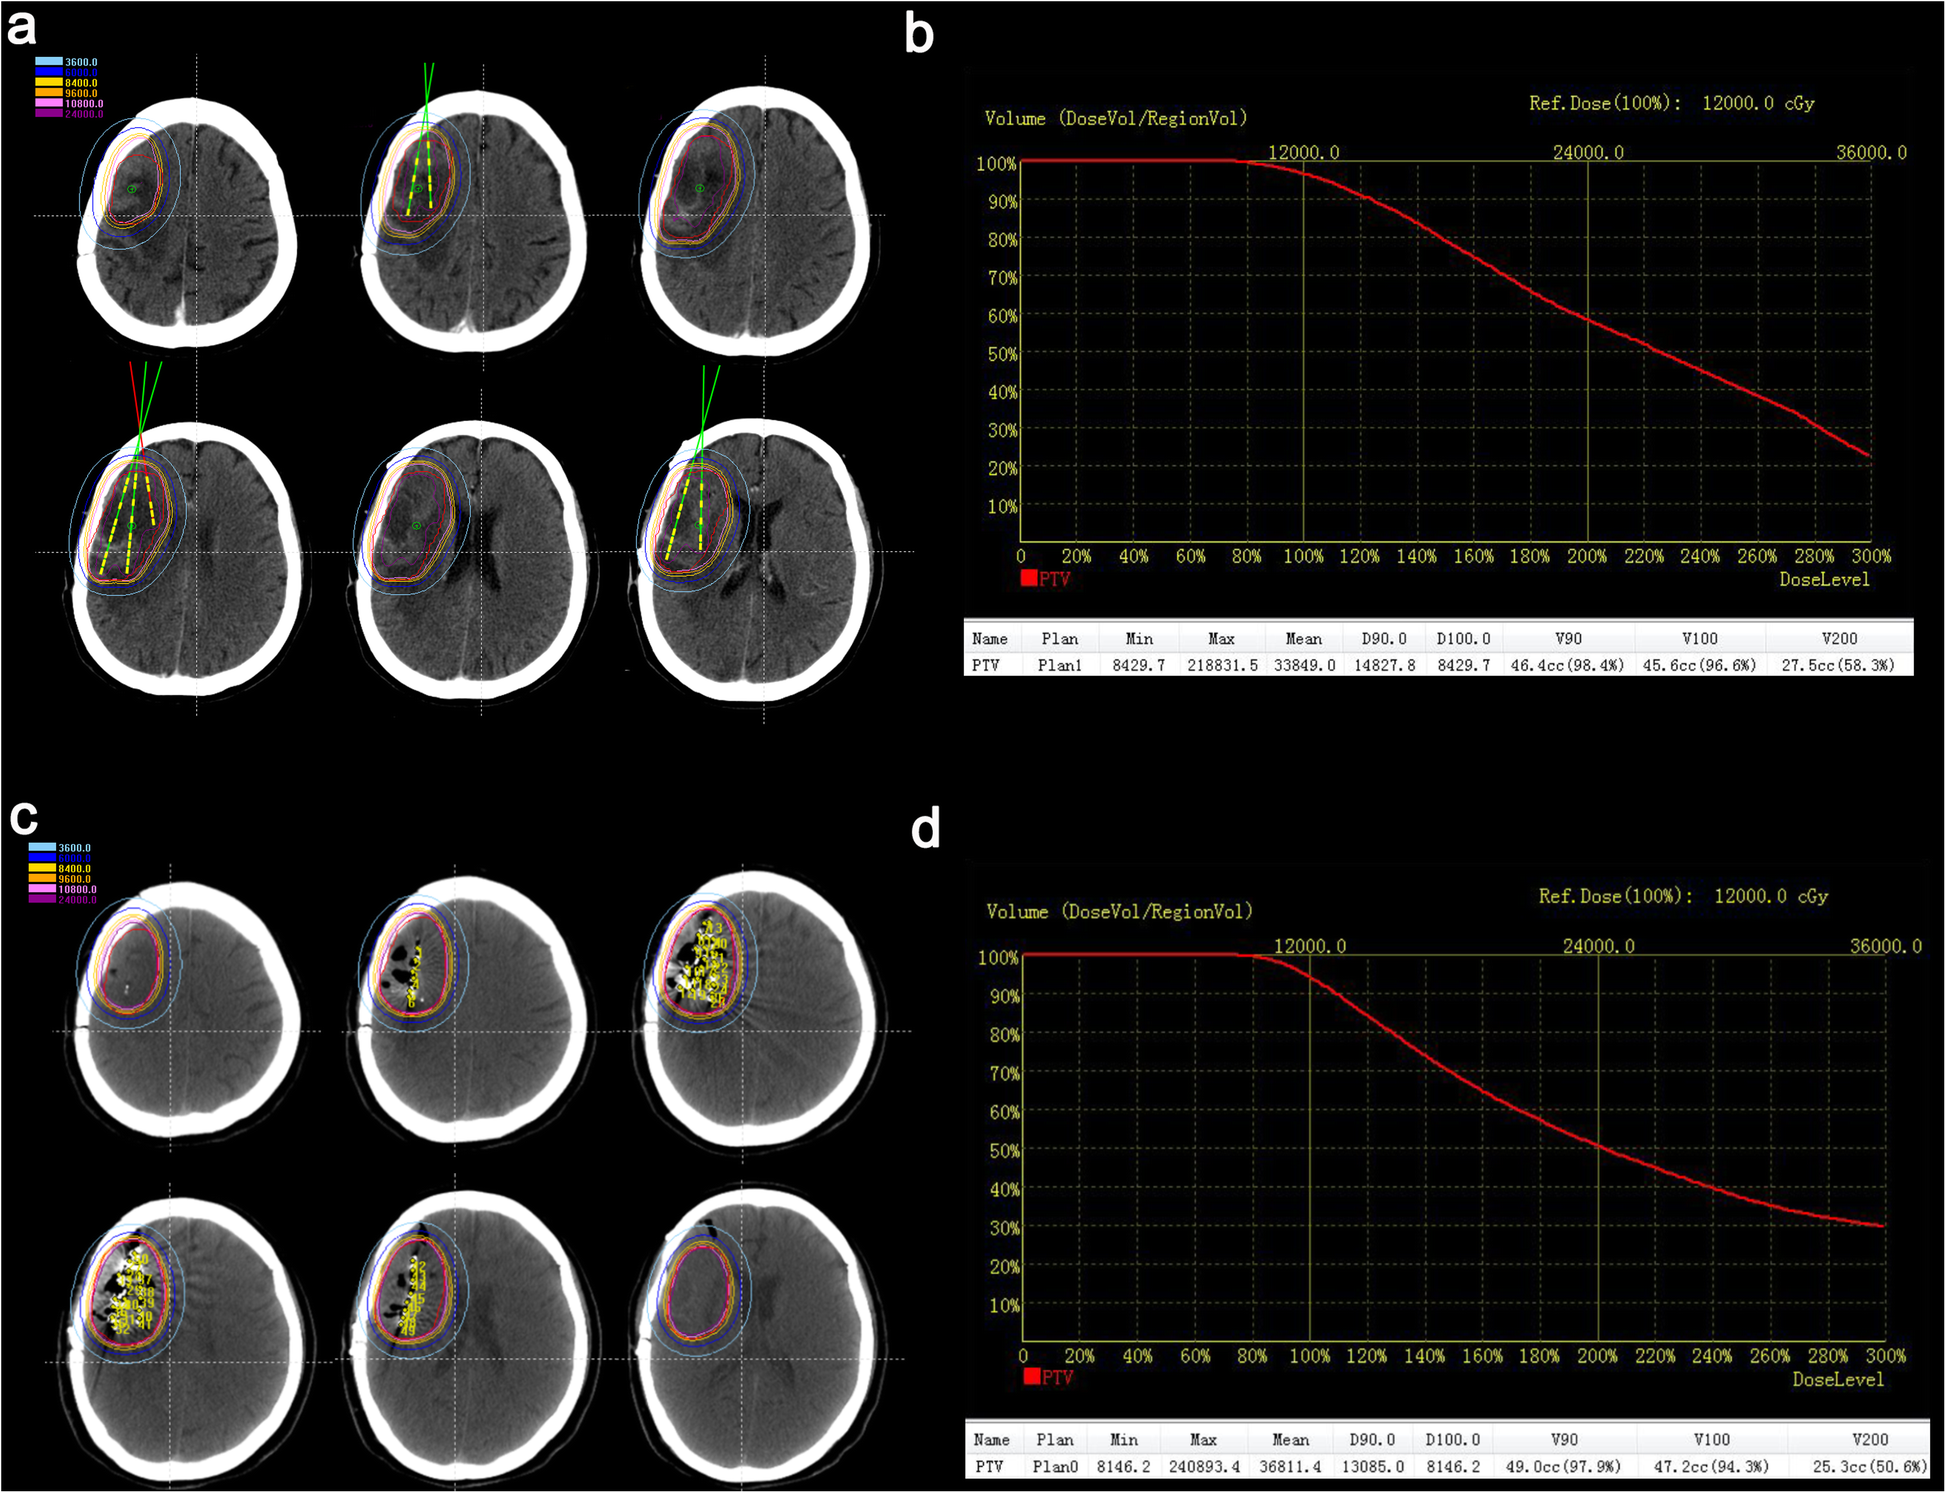
Task: Click the Plan0 cell in panel d table
Action: tap(1055, 1466)
